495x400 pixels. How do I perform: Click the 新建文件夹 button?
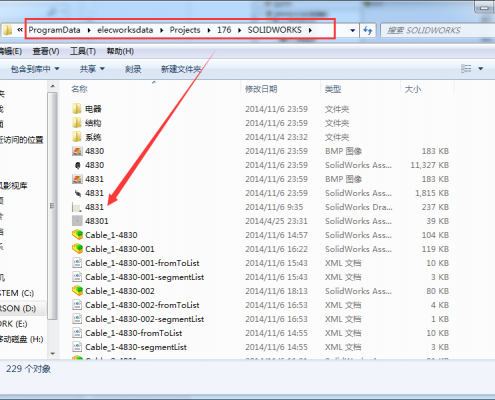coord(181,69)
